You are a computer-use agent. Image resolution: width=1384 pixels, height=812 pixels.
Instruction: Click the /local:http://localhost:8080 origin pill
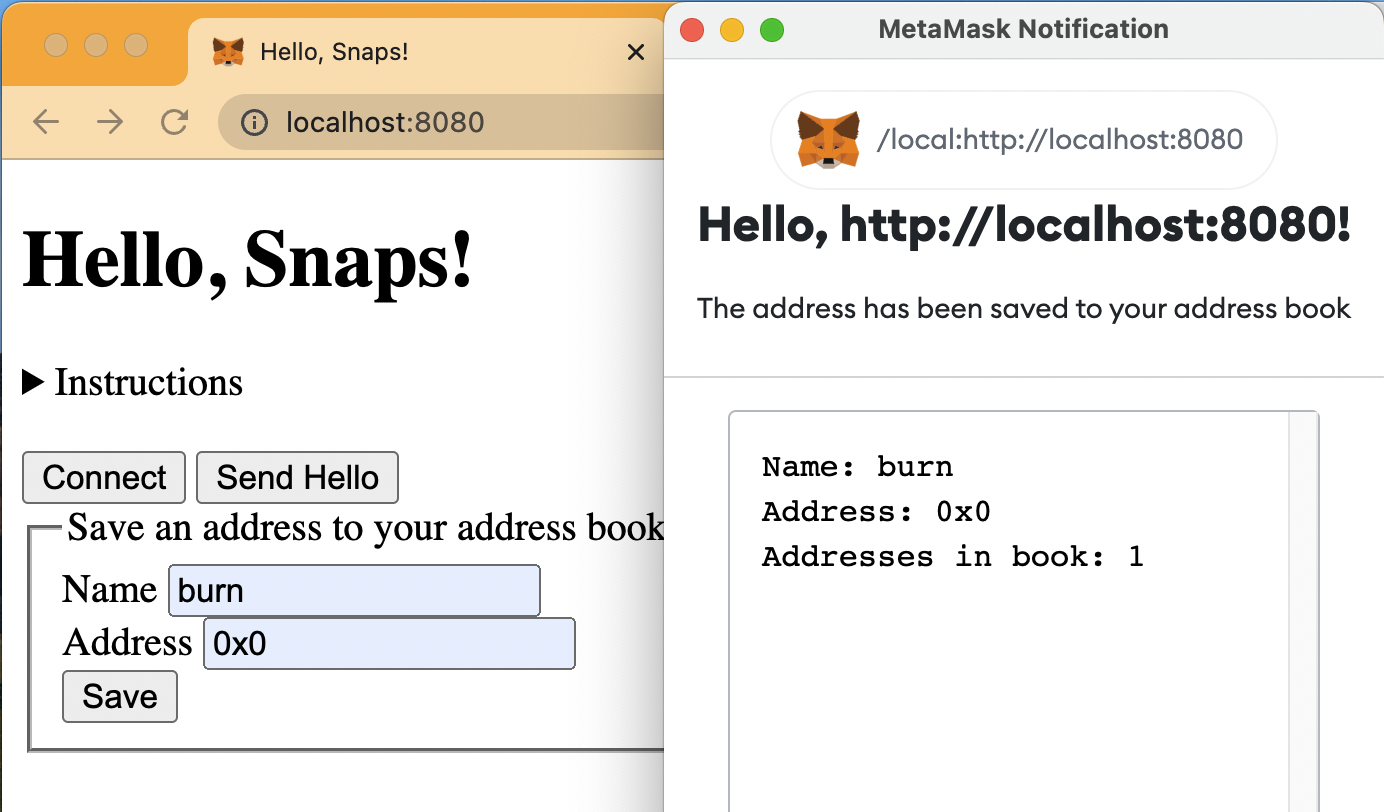[x=1024, y=140]
